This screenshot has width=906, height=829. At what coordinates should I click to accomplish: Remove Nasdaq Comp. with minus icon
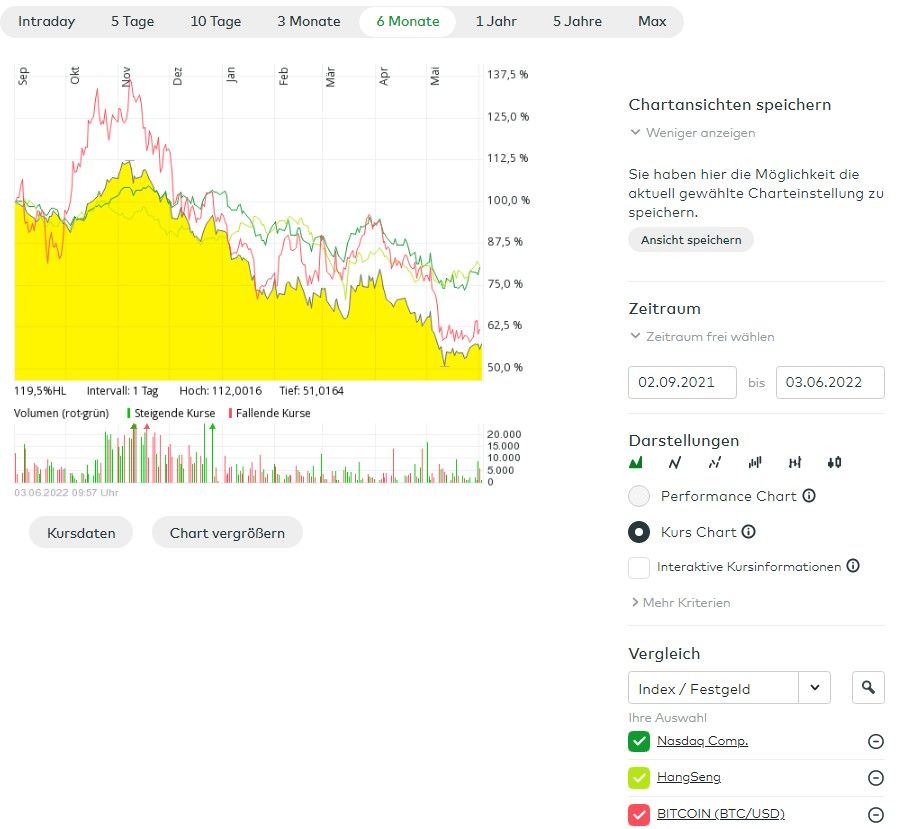[x=875, y=741]
